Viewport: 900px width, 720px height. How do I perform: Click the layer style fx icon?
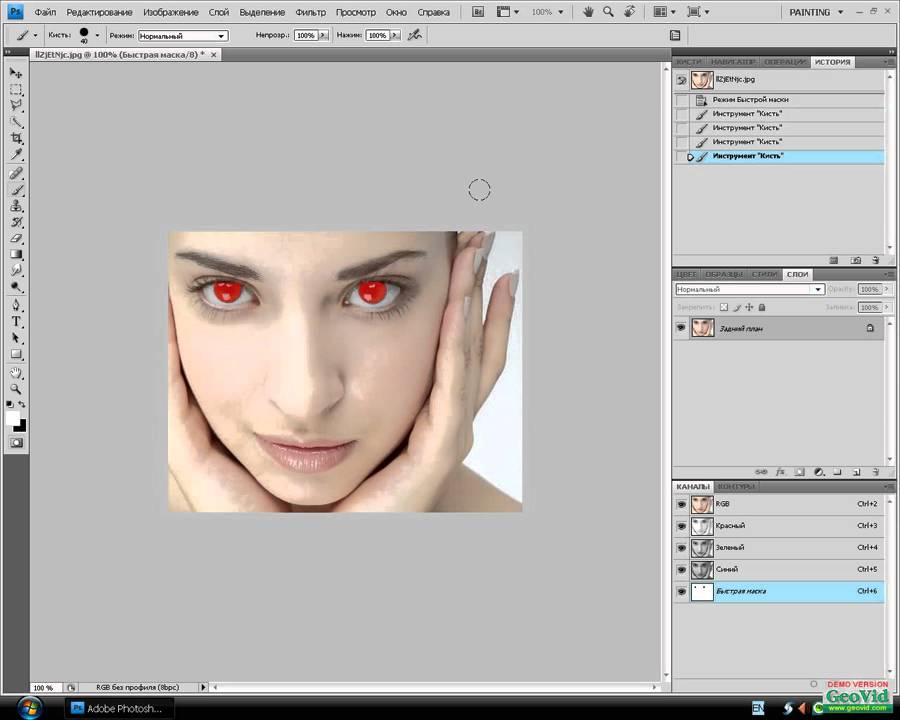point(780,471)
